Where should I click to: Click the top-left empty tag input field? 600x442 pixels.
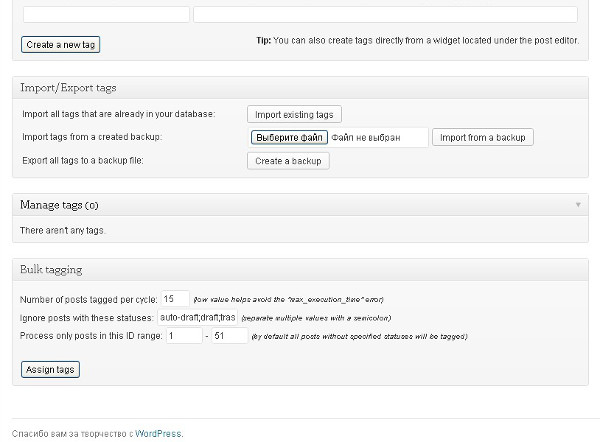pyautogui.click(x=106, y=15)
